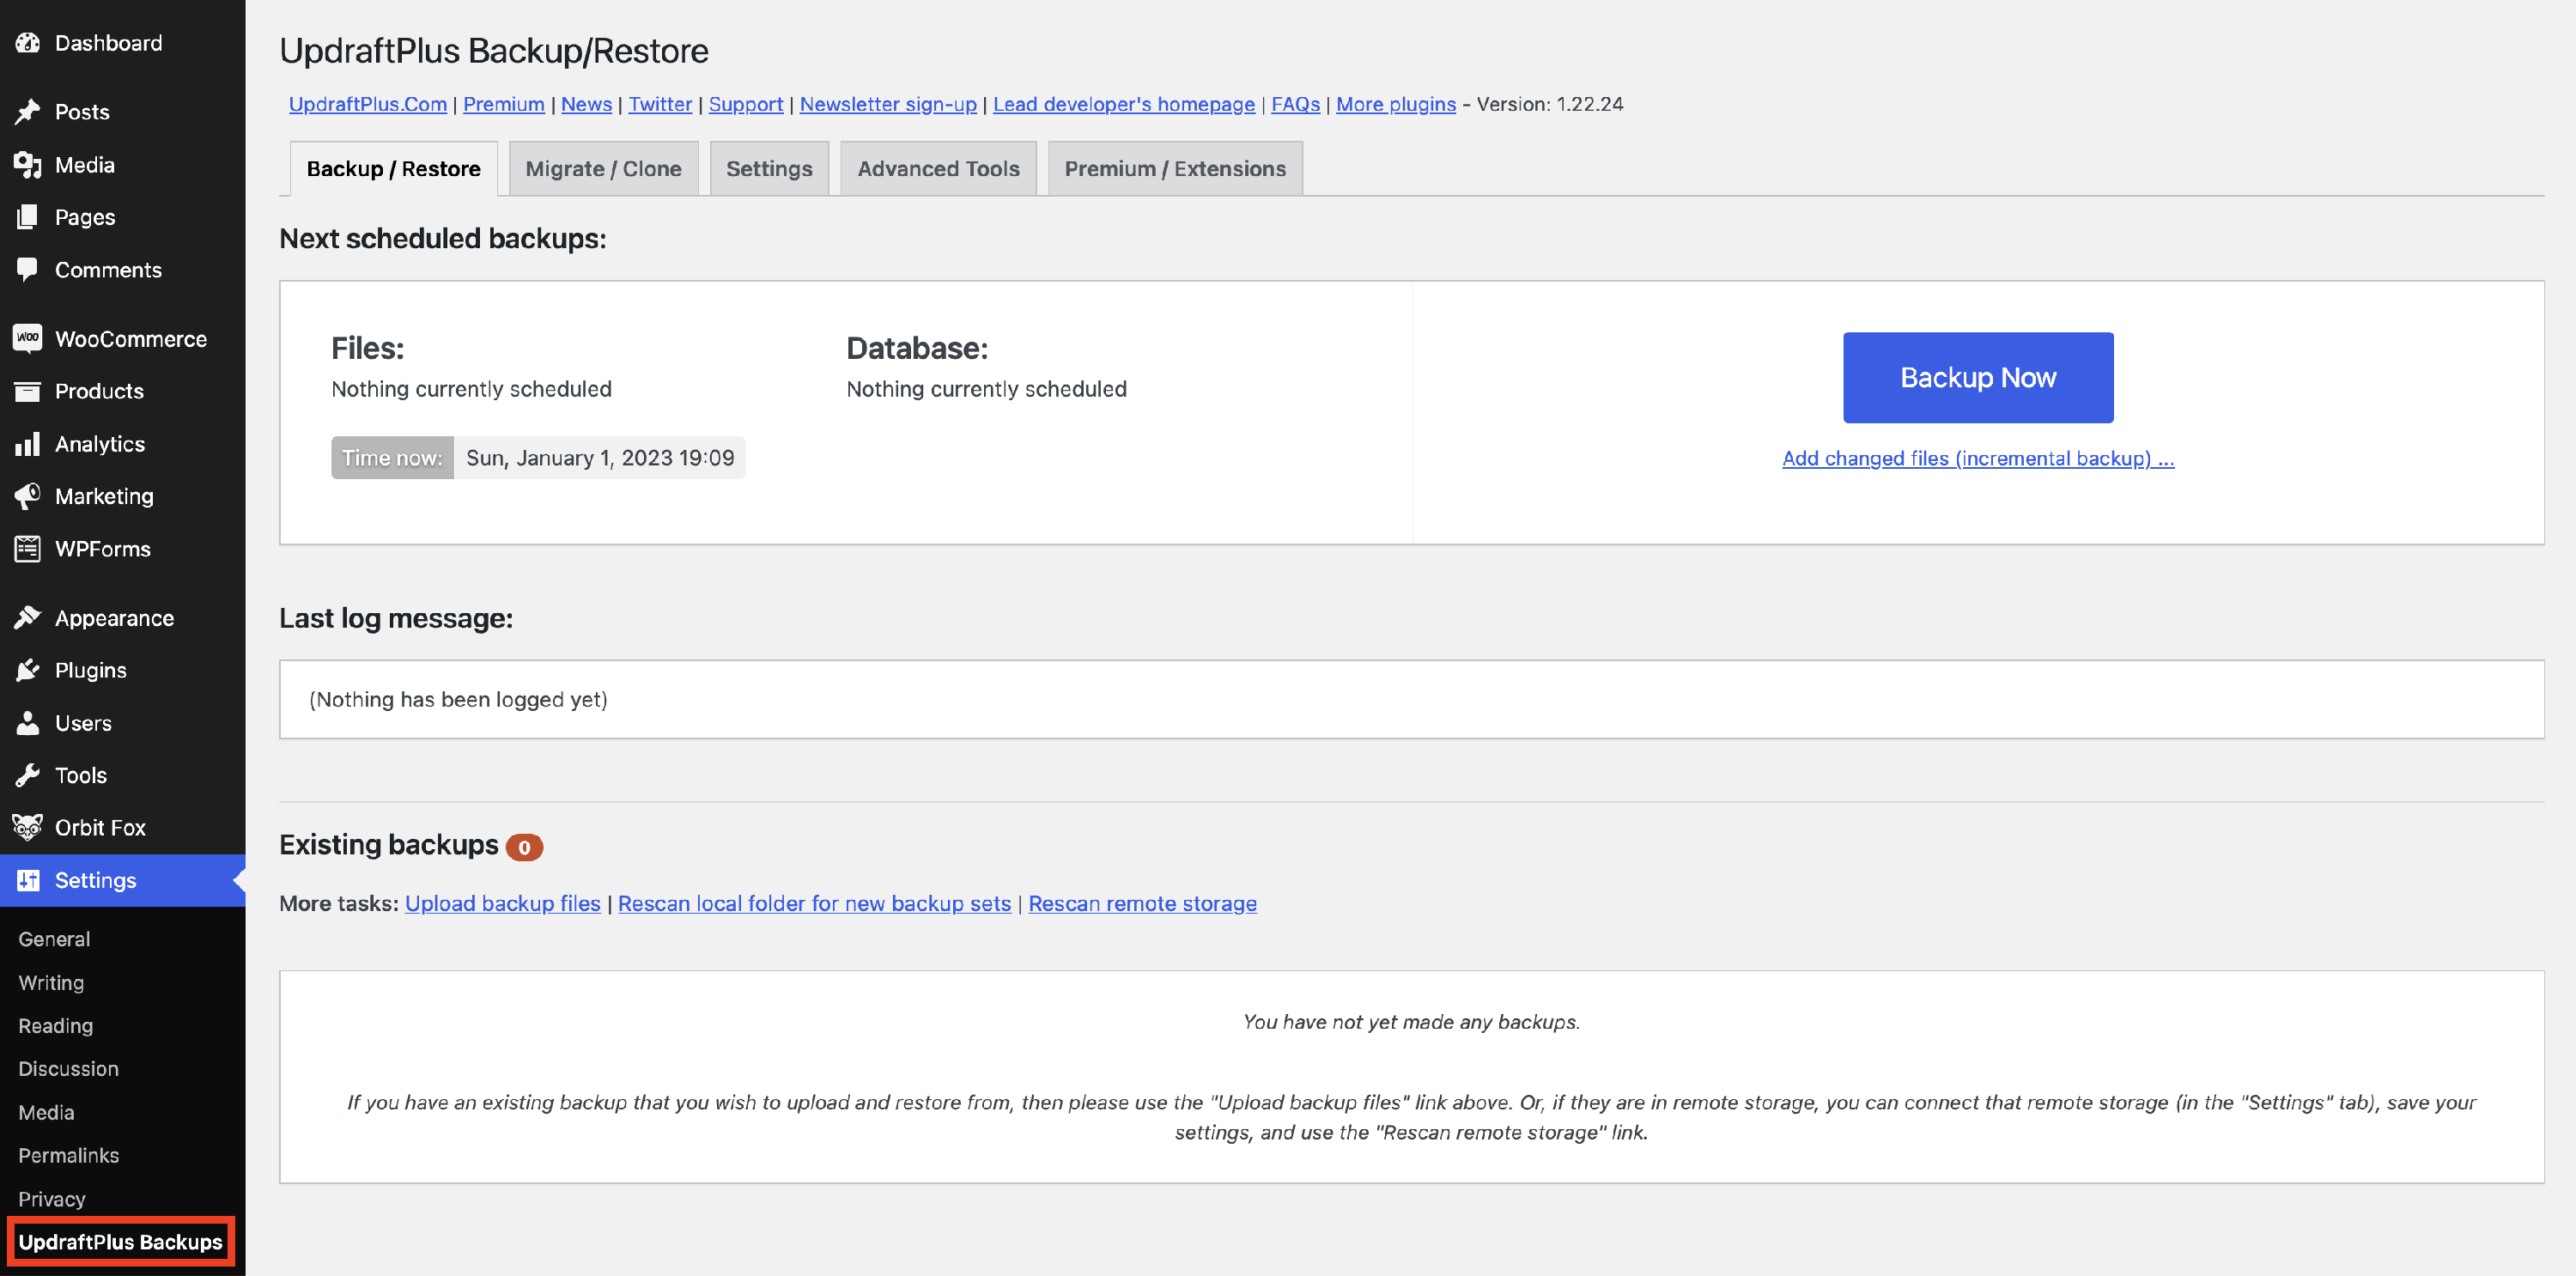Click Add changed files incremental backup
This screenshot has height=1276, width=2576.
coord(1978,457)
